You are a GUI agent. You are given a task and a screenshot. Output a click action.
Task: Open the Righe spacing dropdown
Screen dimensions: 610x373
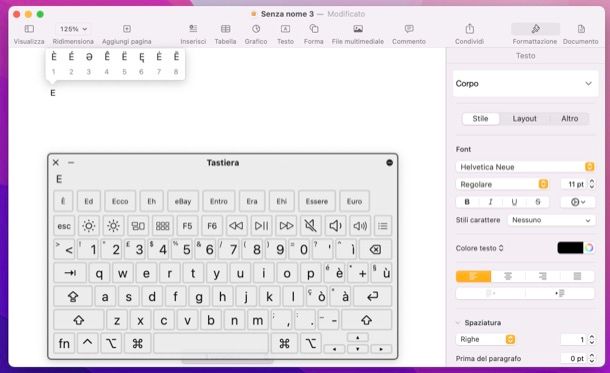(486, 339)
